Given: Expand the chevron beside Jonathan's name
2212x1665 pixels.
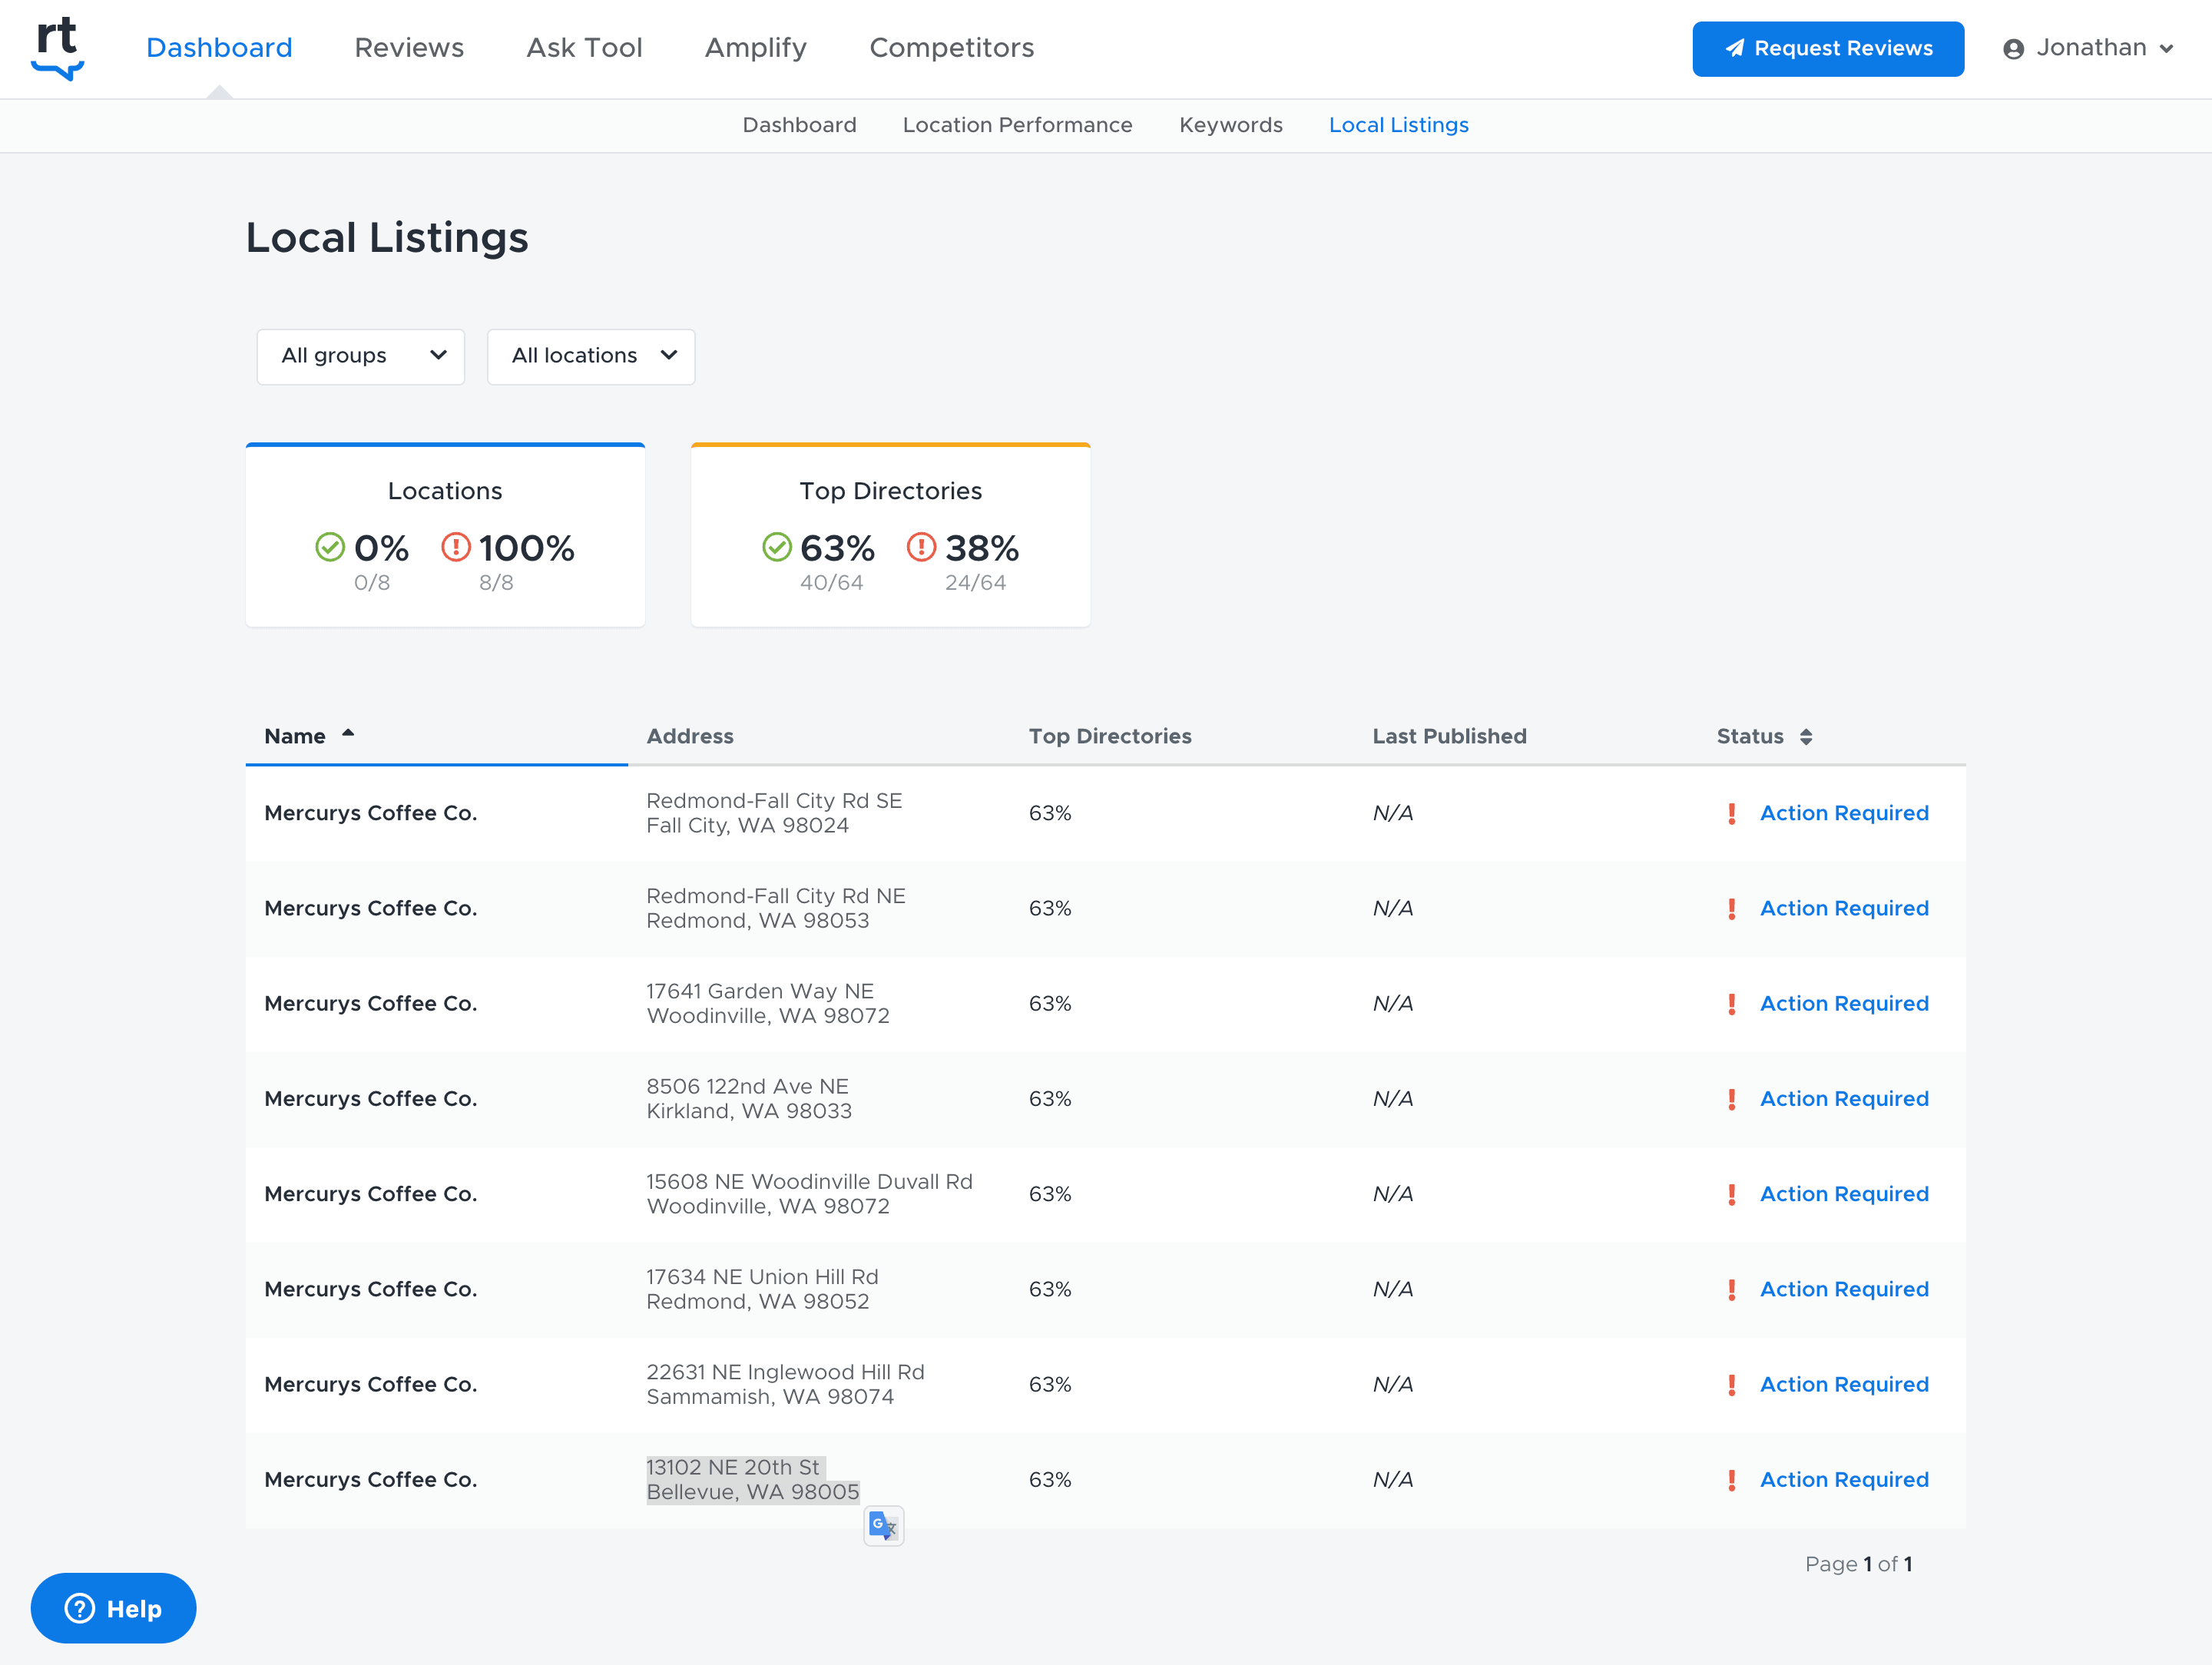Looking at the screenshot, I should tap(2167, 48).
